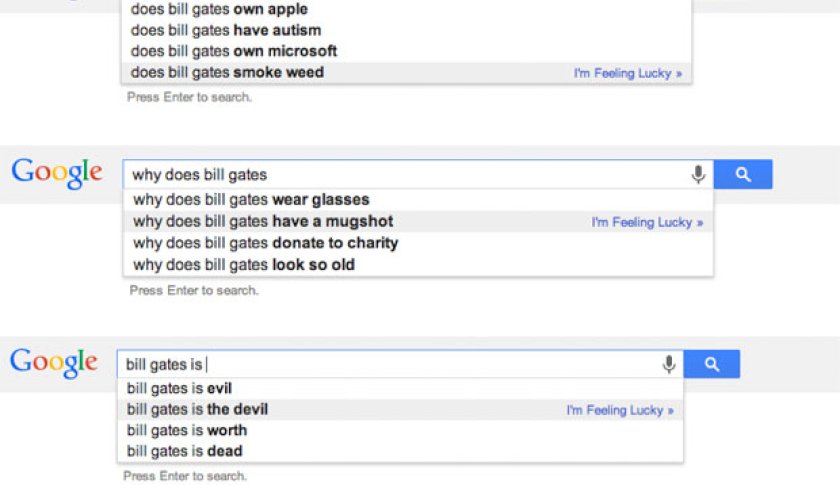Click Google logo next to 'bill gates is'
Image resolution: width=840 pixels, height=485 pixels.
pos(54,362)
